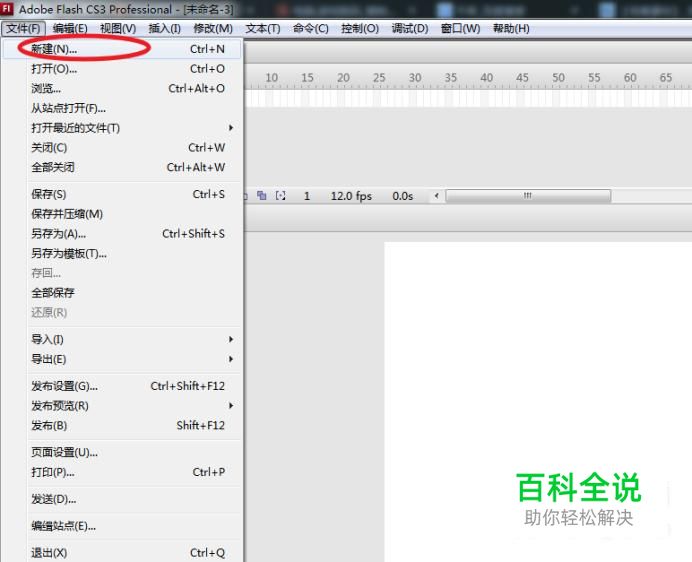Screen dimensions: 692x562
Task: Select 保存并压缩(M) entry
Action: point(122,214)
